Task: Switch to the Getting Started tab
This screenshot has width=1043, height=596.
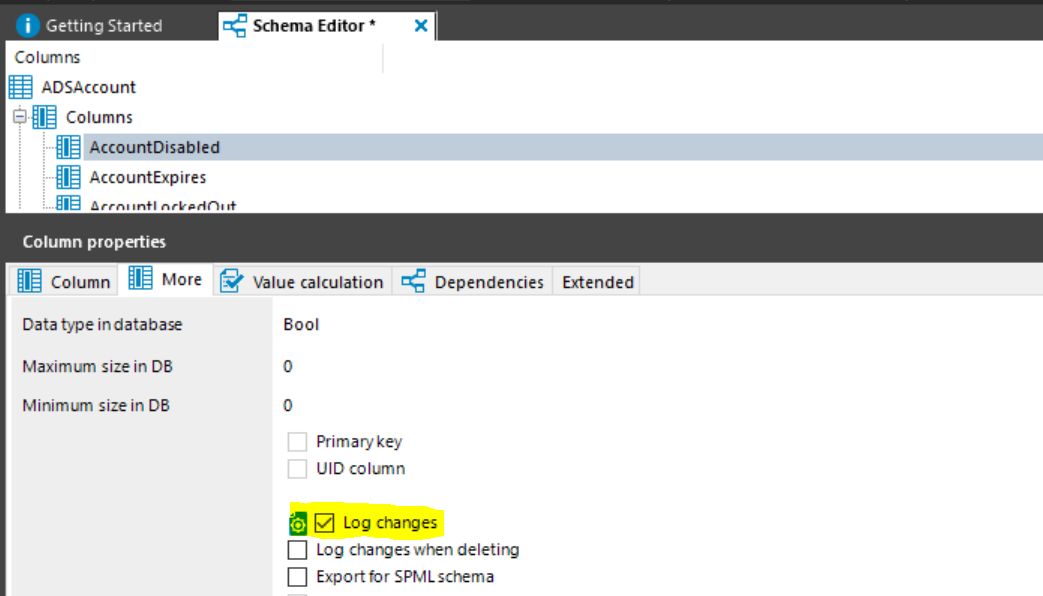Action: pos(89,26)
